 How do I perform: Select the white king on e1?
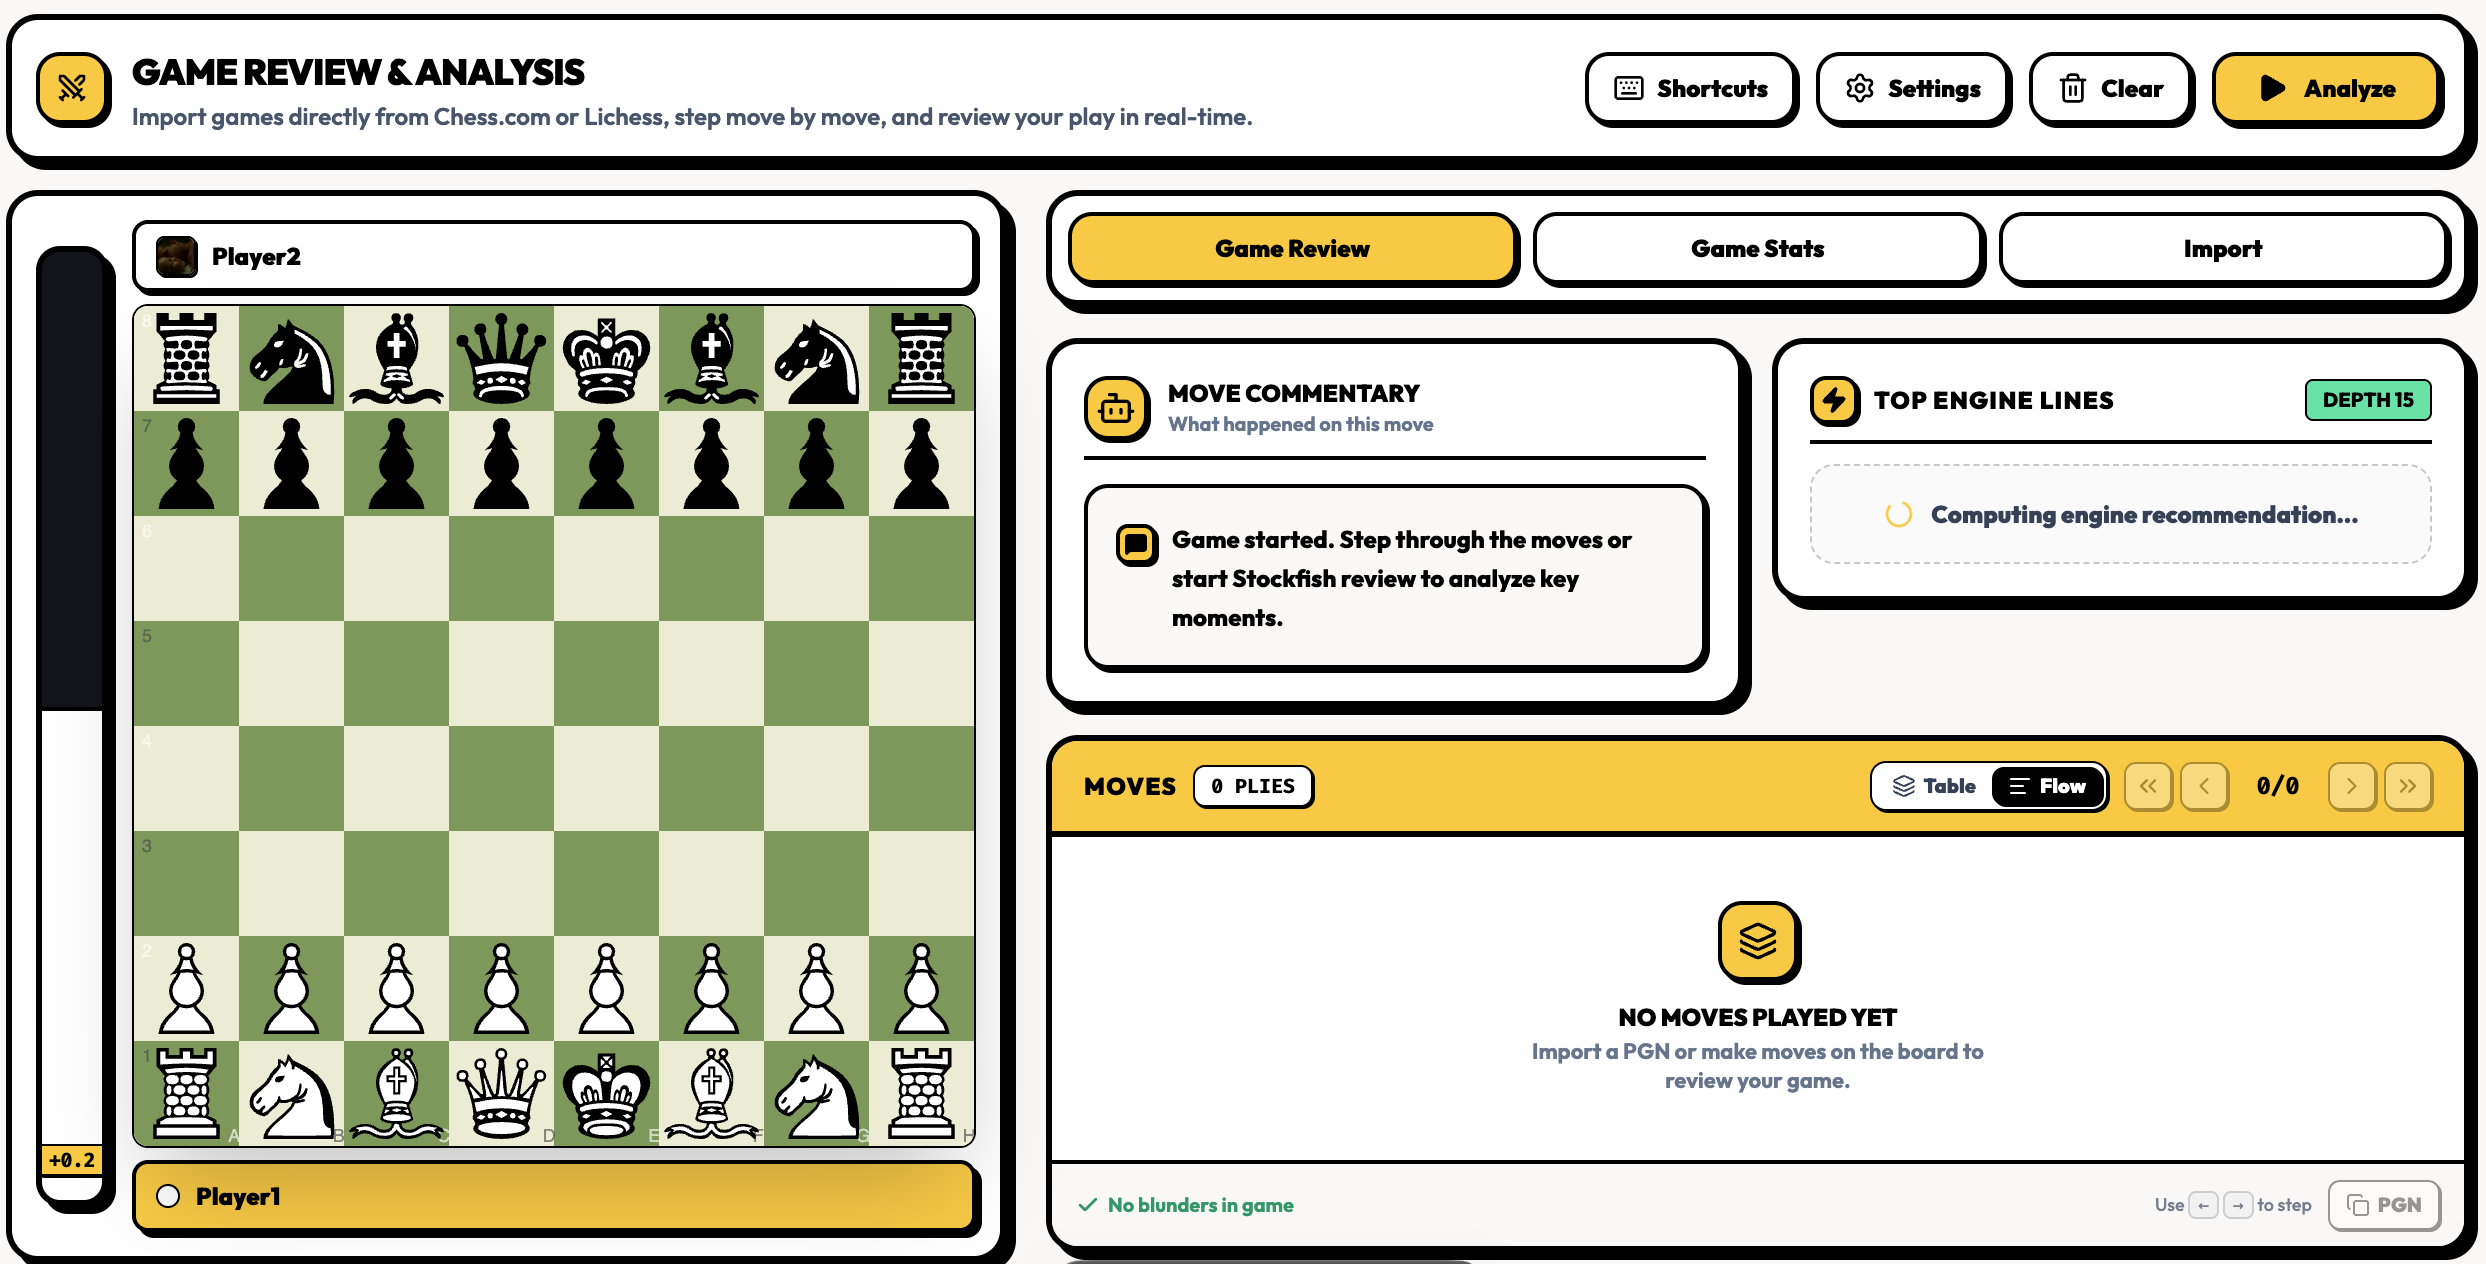click(x=606, y=1093)
